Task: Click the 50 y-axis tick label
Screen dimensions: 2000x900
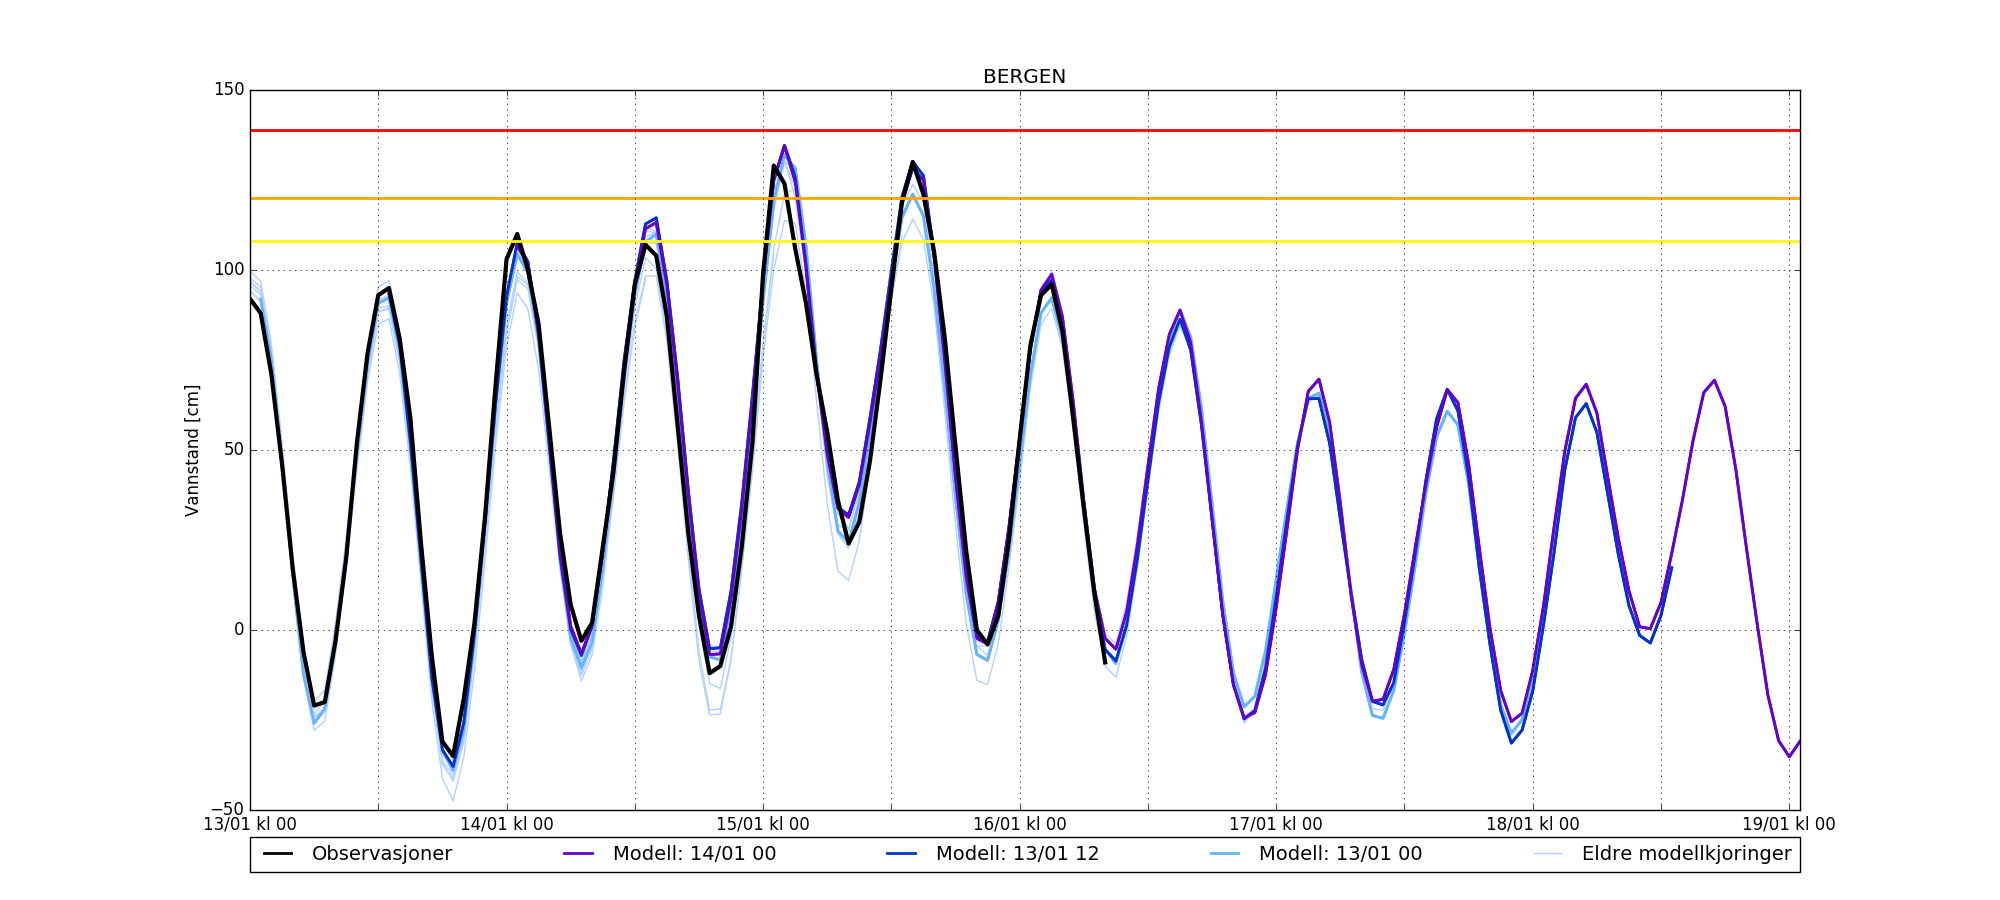Action: coord(233,450)
